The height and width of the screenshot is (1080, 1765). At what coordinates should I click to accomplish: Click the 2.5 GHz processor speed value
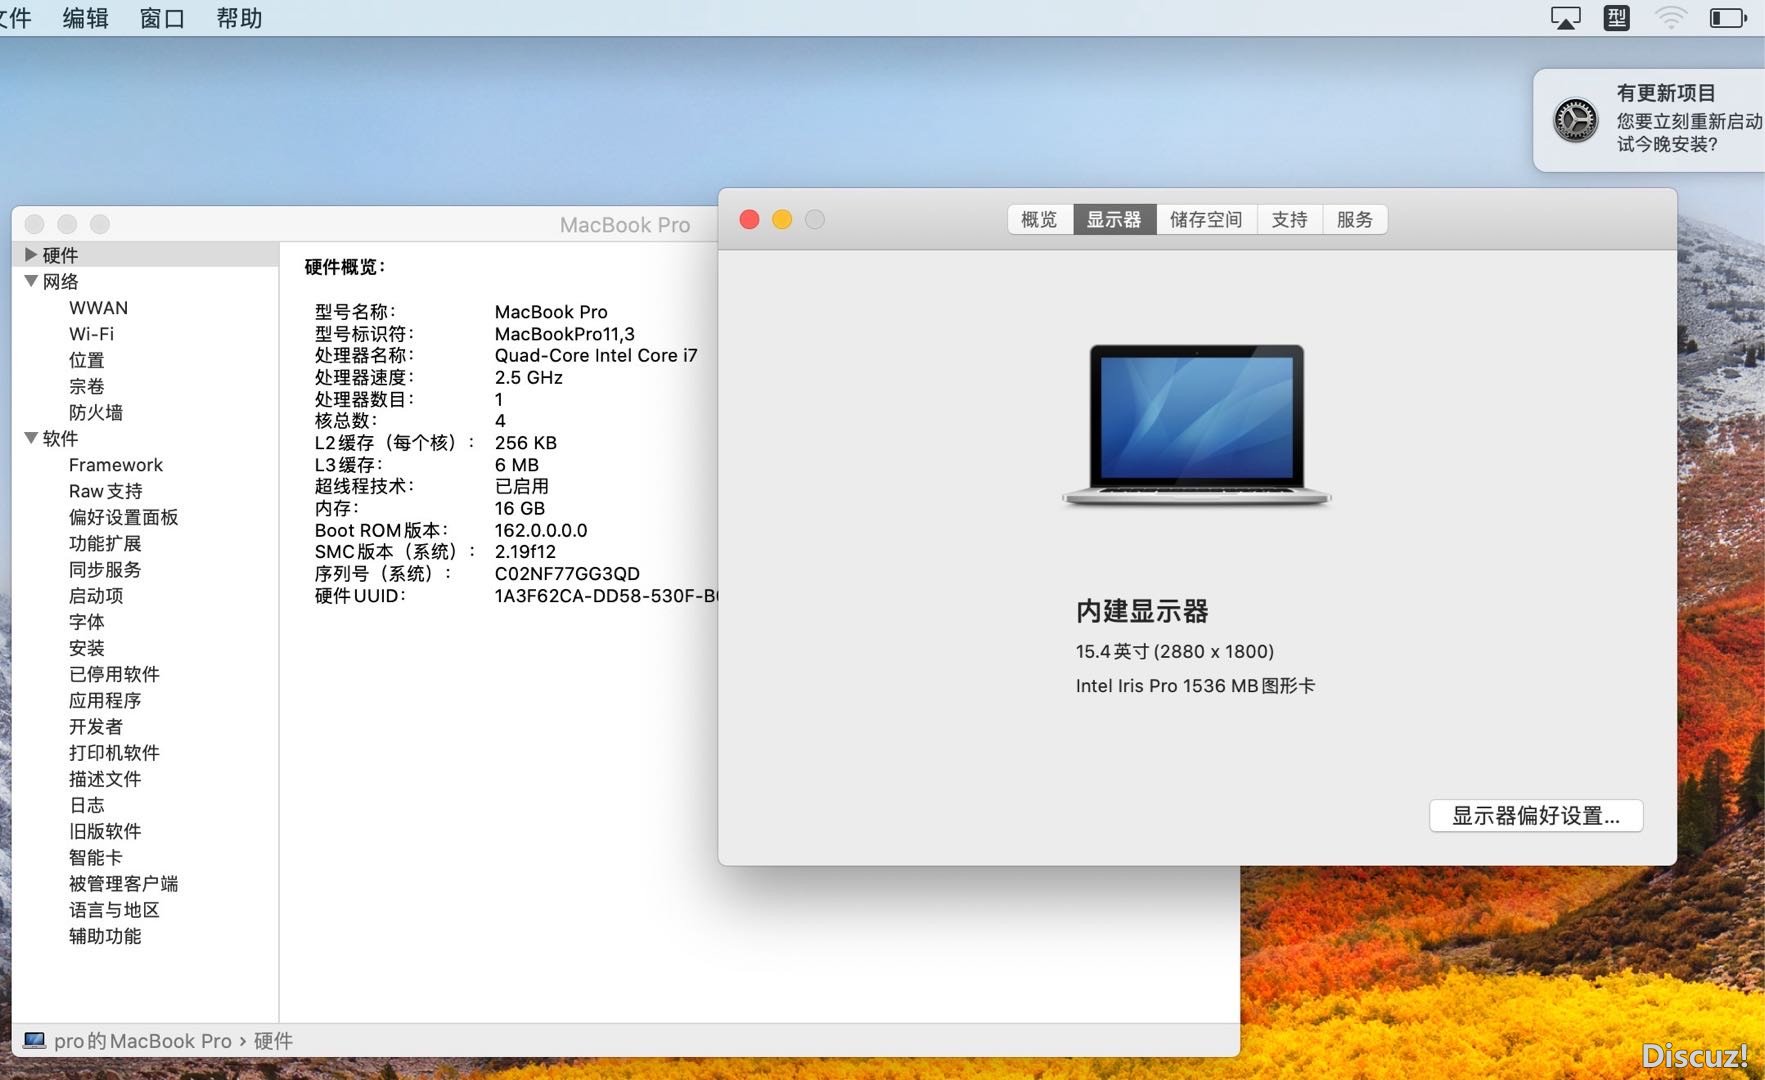tap(529, 377)
